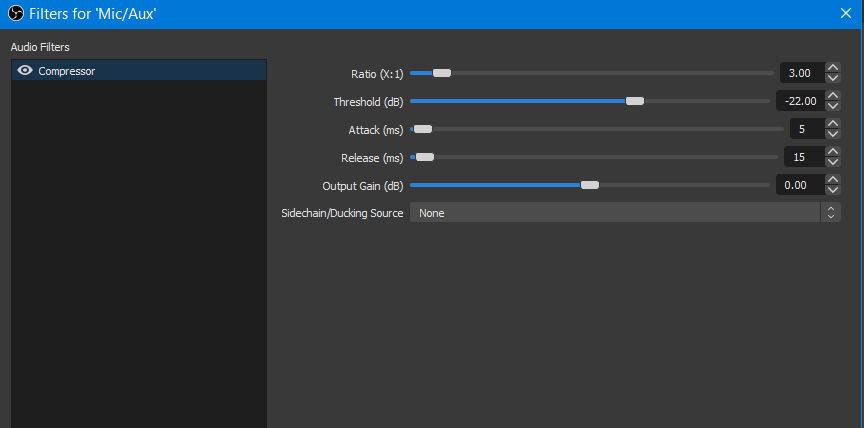Focus the Output Gain value field 0.00
This screenshot has height=428, width=864.
pos(800,185)
